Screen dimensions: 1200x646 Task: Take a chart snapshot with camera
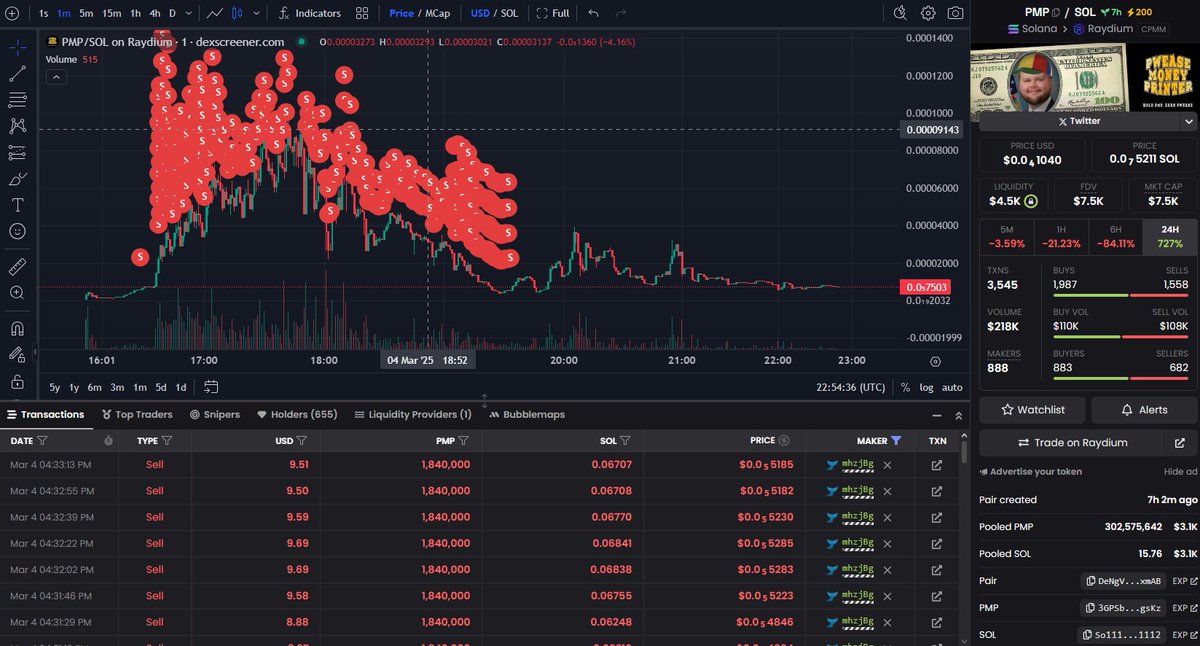956,13
